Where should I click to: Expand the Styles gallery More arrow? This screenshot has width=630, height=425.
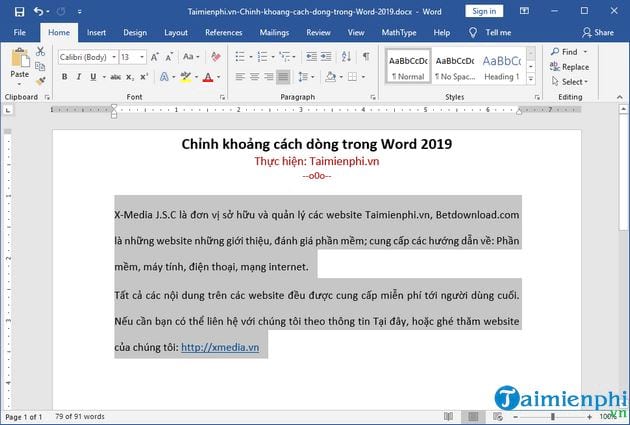pyautogui.click(x=531, y=79)
